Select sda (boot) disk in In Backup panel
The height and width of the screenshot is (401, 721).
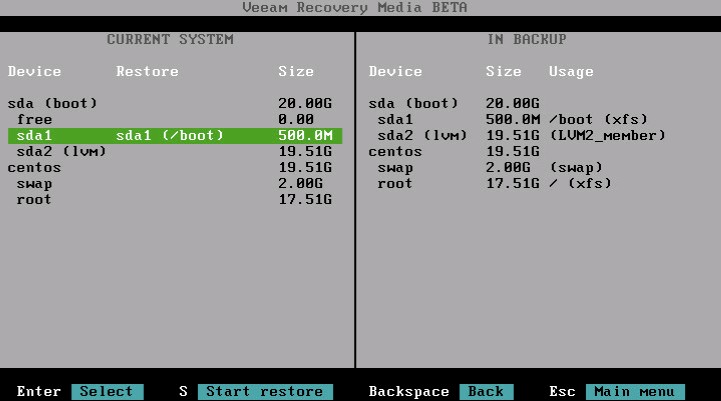[413, 104]
